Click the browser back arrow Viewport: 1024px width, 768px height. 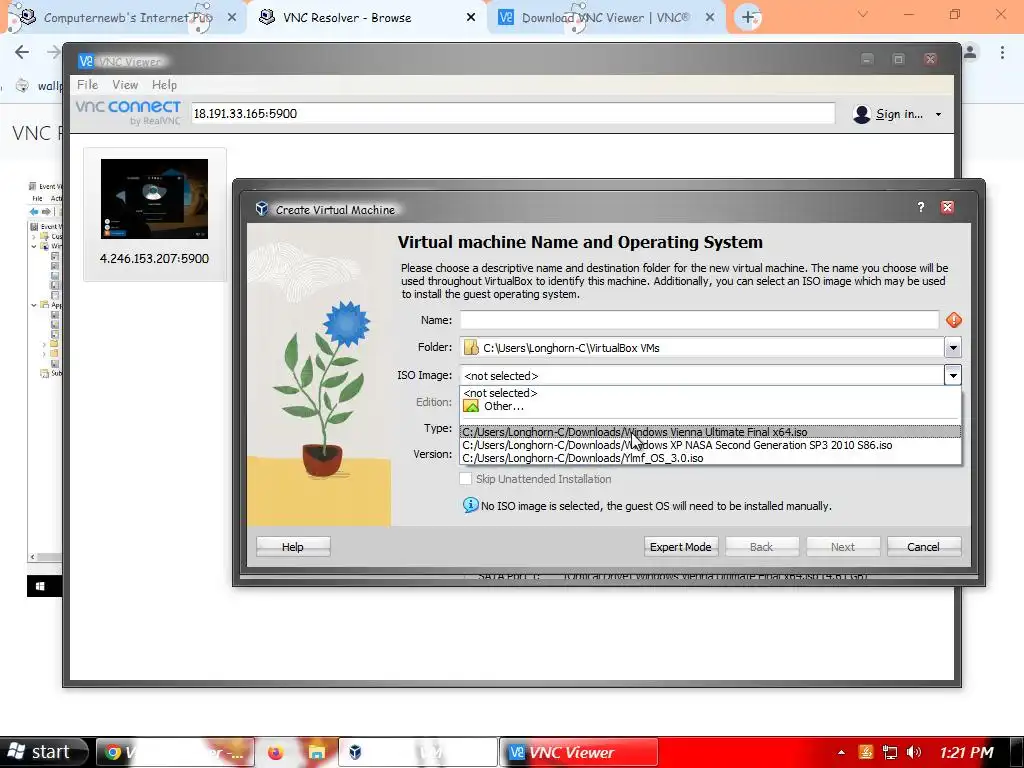(22, 52)
